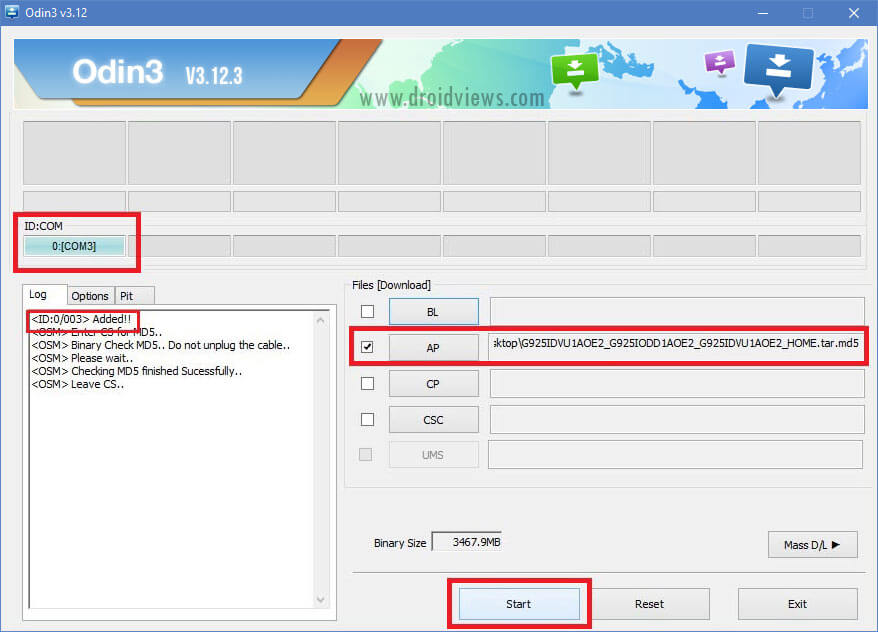Viewport: 878px width, 632px height.
Task: Tick the CP file checkbox
Action: pos(367,383)
